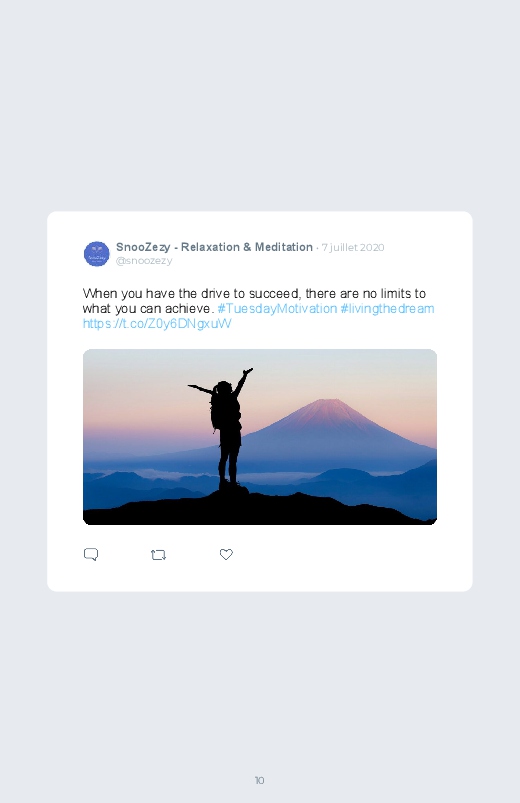
Task: Like the tweet with the heart icon
Action: click(x=226, y=554)
